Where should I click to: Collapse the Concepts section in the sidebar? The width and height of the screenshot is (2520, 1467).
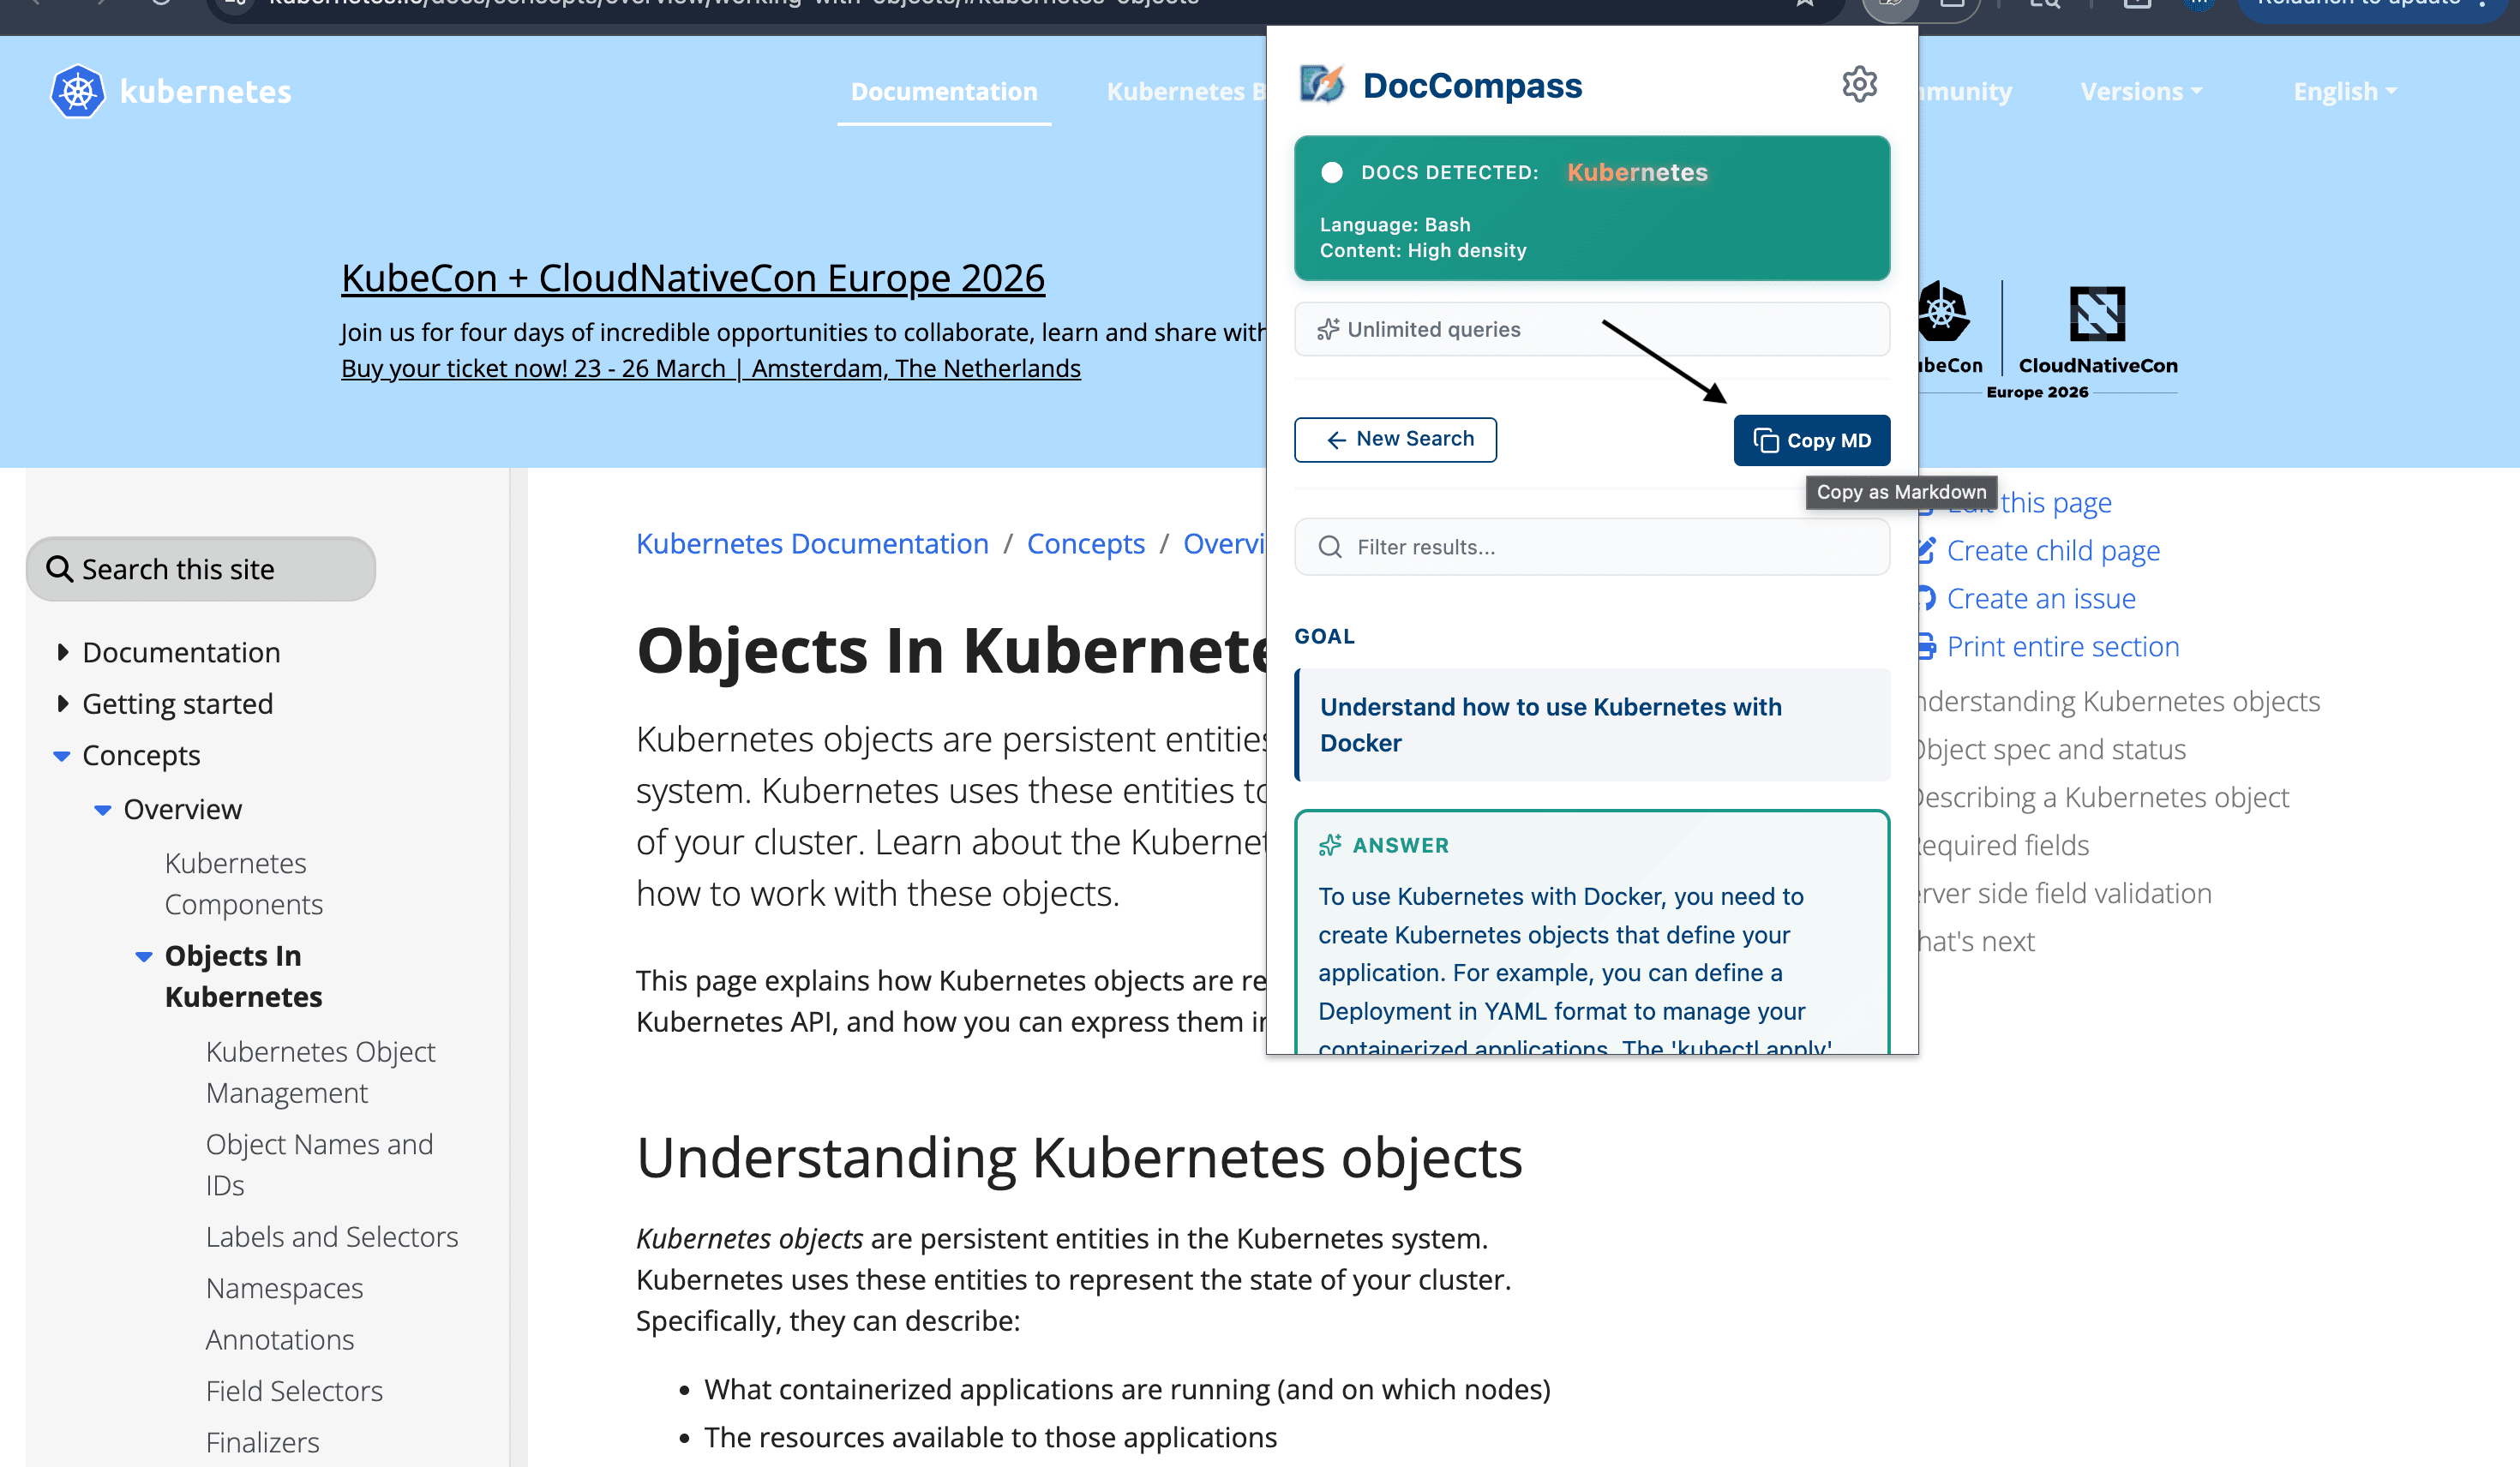click(x=60, y=756)
